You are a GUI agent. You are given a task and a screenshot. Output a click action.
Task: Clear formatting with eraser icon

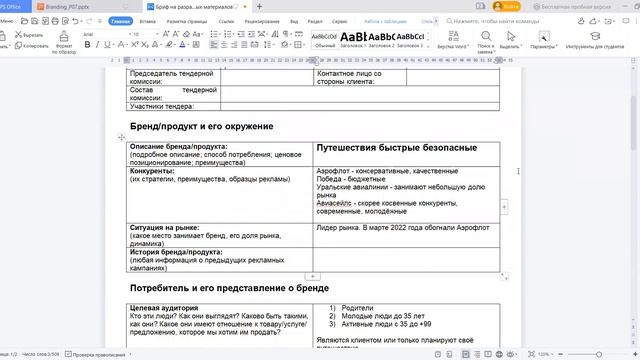186,34
